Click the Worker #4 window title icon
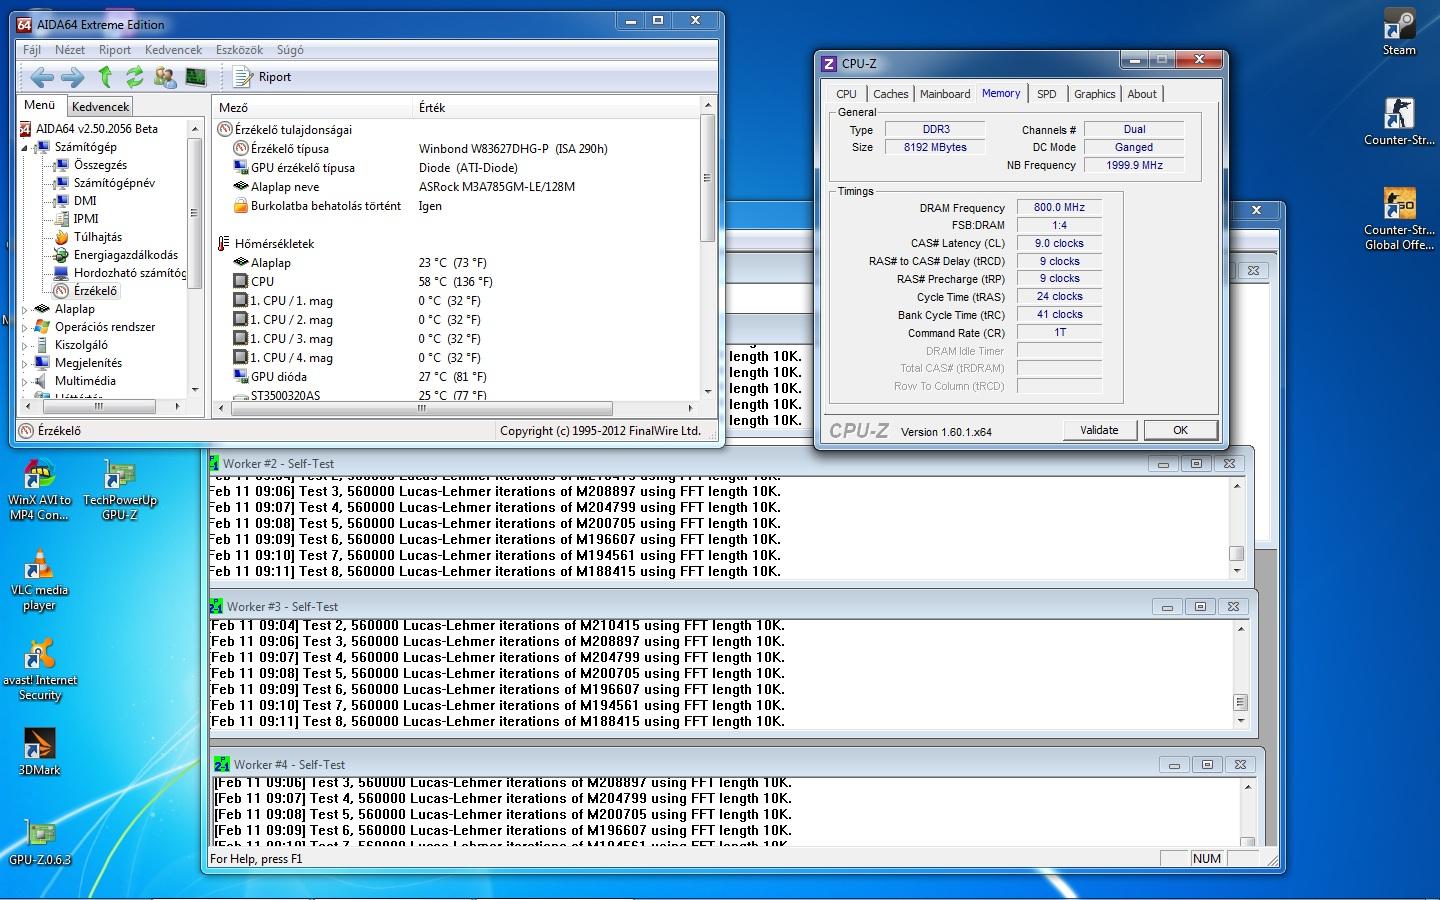Viewport: 1440px width, 900px height. pyautogui.click(x=222, y=764)
